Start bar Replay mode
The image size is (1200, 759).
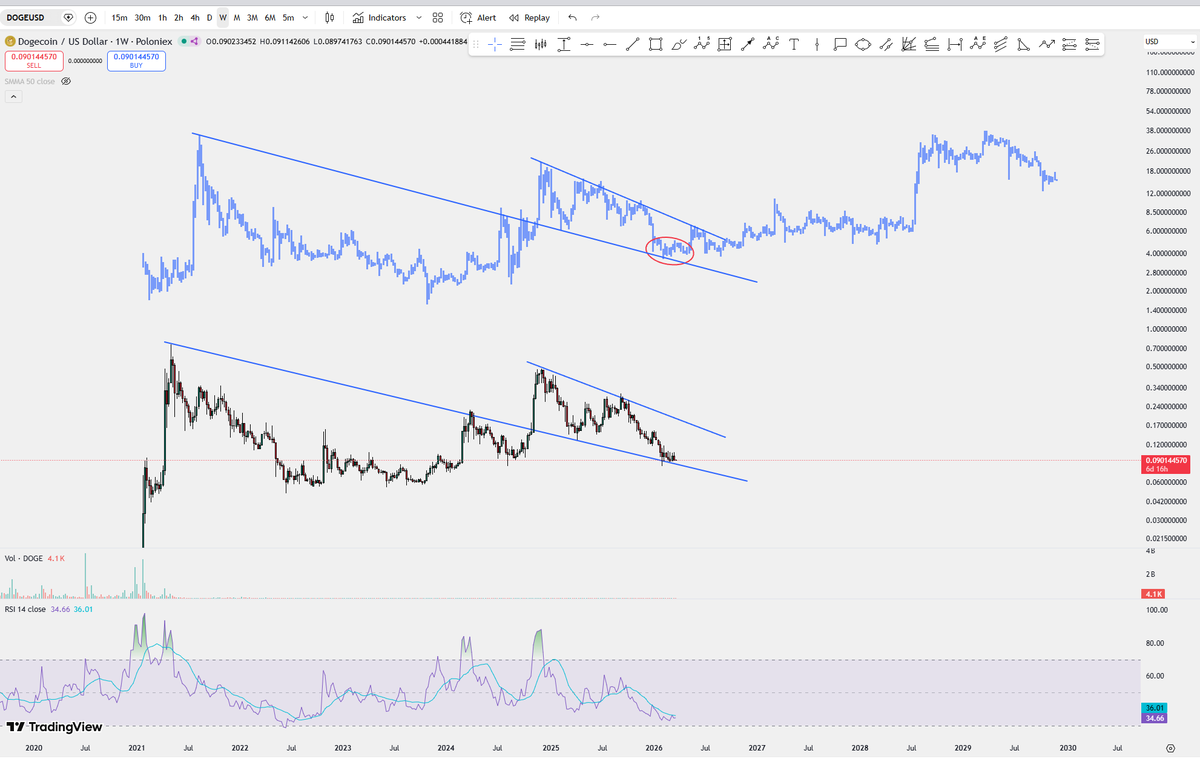click(x=529, y=17)
